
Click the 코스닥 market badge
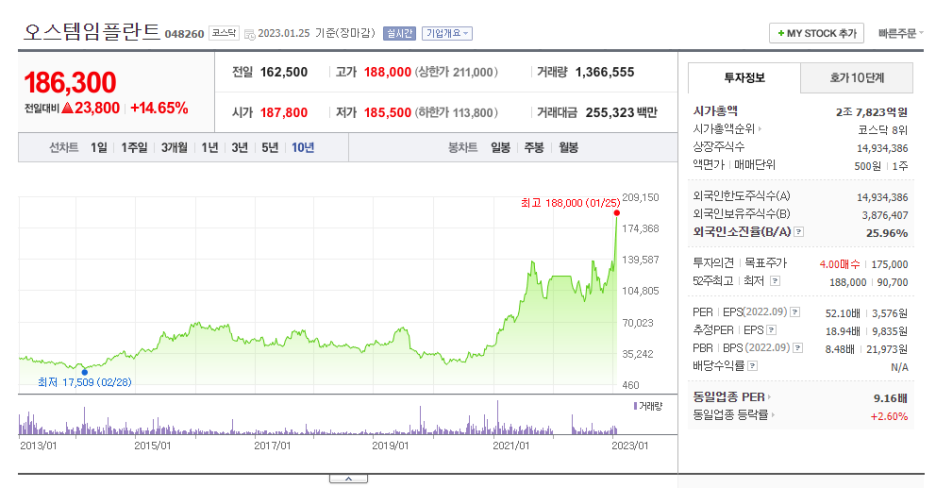tap(224, 33)
